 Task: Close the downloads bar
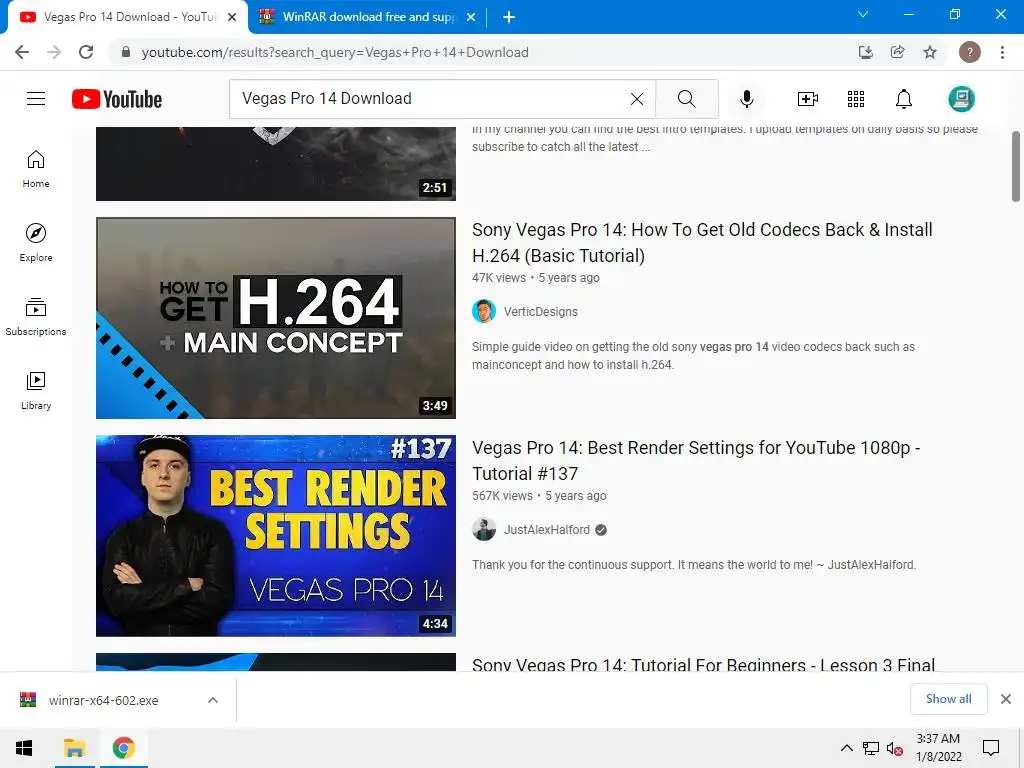tap(1006, 699)
